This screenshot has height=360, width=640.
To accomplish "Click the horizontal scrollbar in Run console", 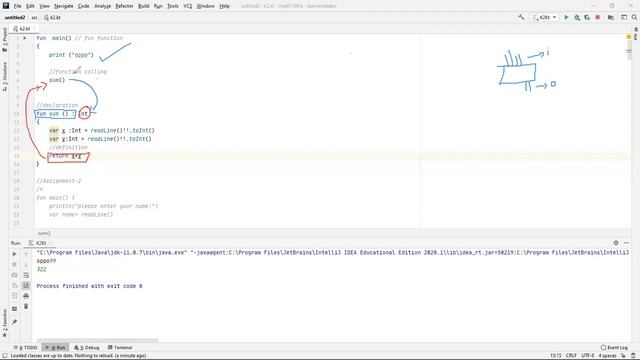I will tap(97, 340).
